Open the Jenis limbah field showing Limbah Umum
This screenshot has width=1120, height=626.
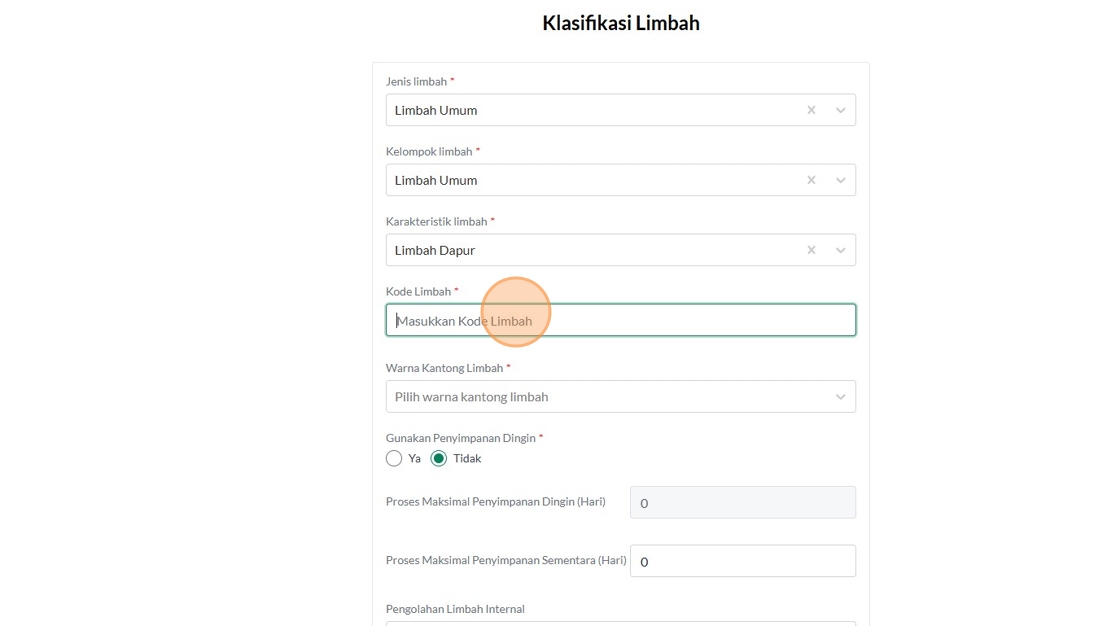(x=590, y=110)
